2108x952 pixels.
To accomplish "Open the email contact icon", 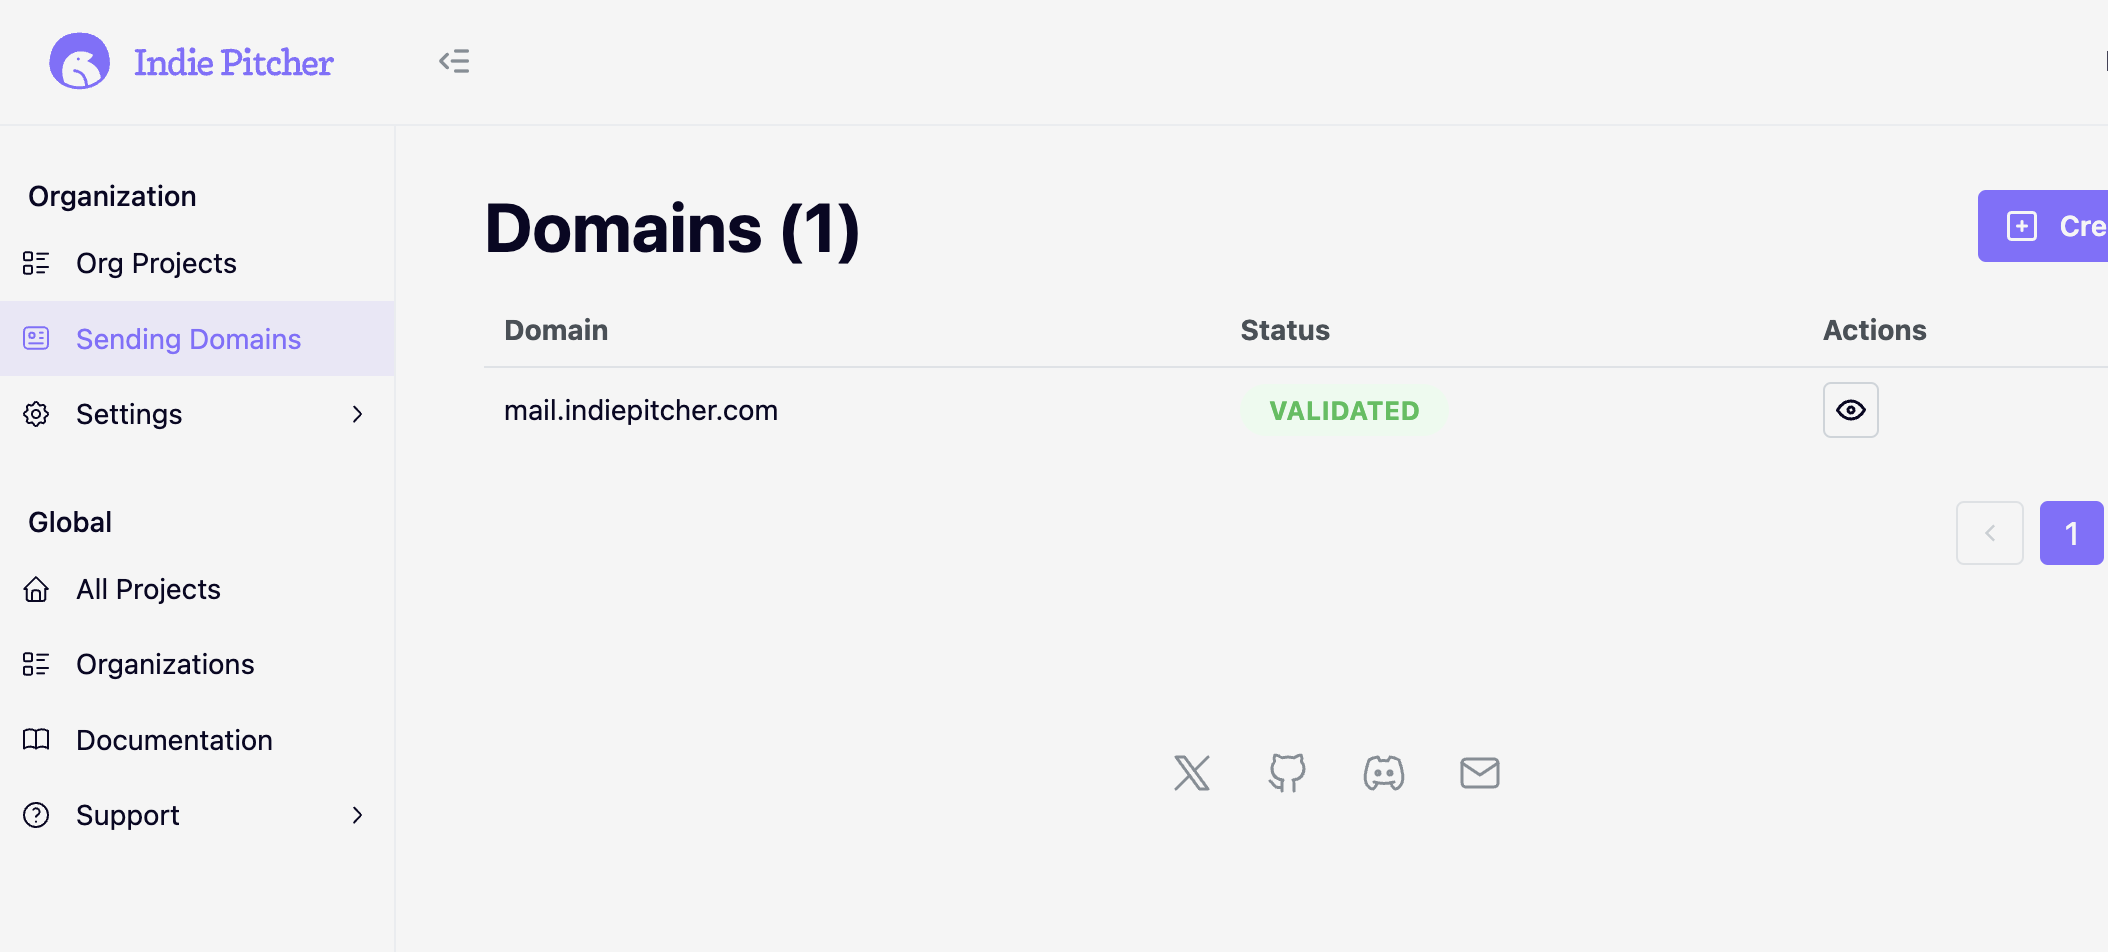I will point(1479,772).
